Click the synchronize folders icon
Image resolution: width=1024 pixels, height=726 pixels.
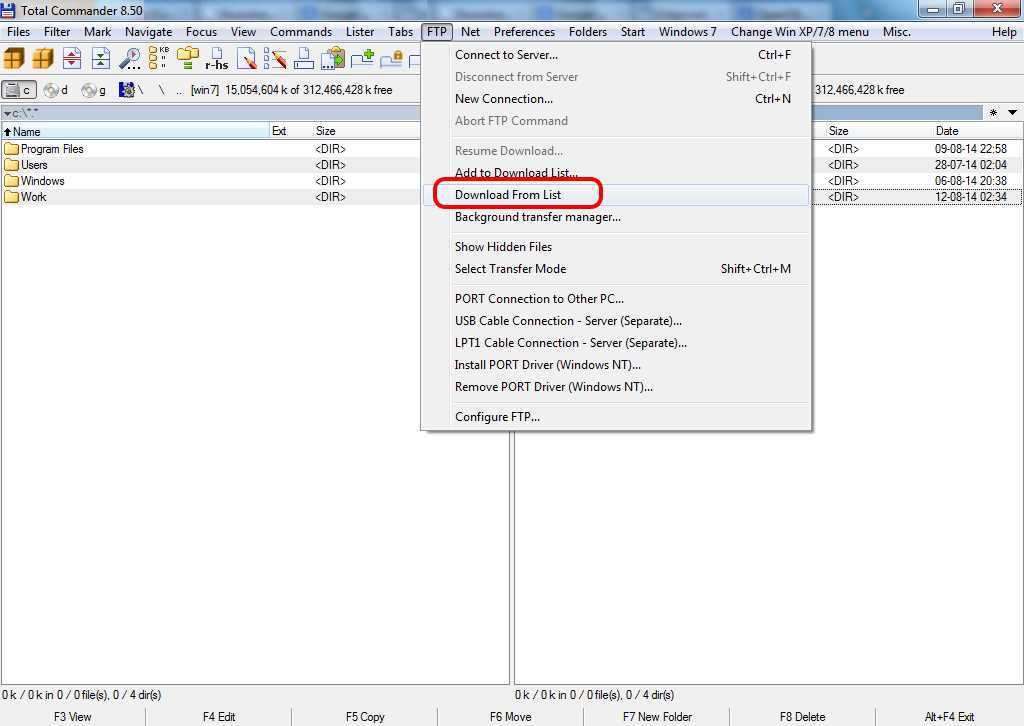188,58
